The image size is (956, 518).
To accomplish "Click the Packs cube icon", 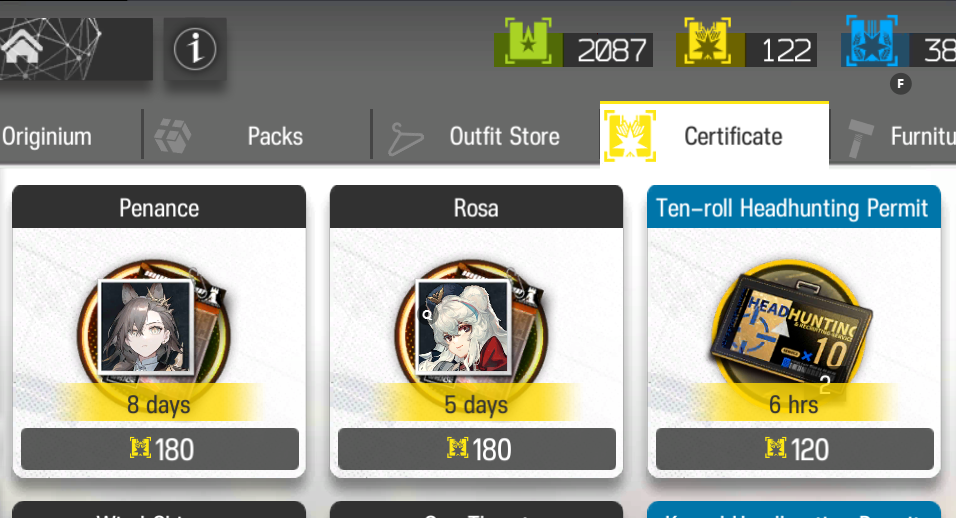I will 173,135.
